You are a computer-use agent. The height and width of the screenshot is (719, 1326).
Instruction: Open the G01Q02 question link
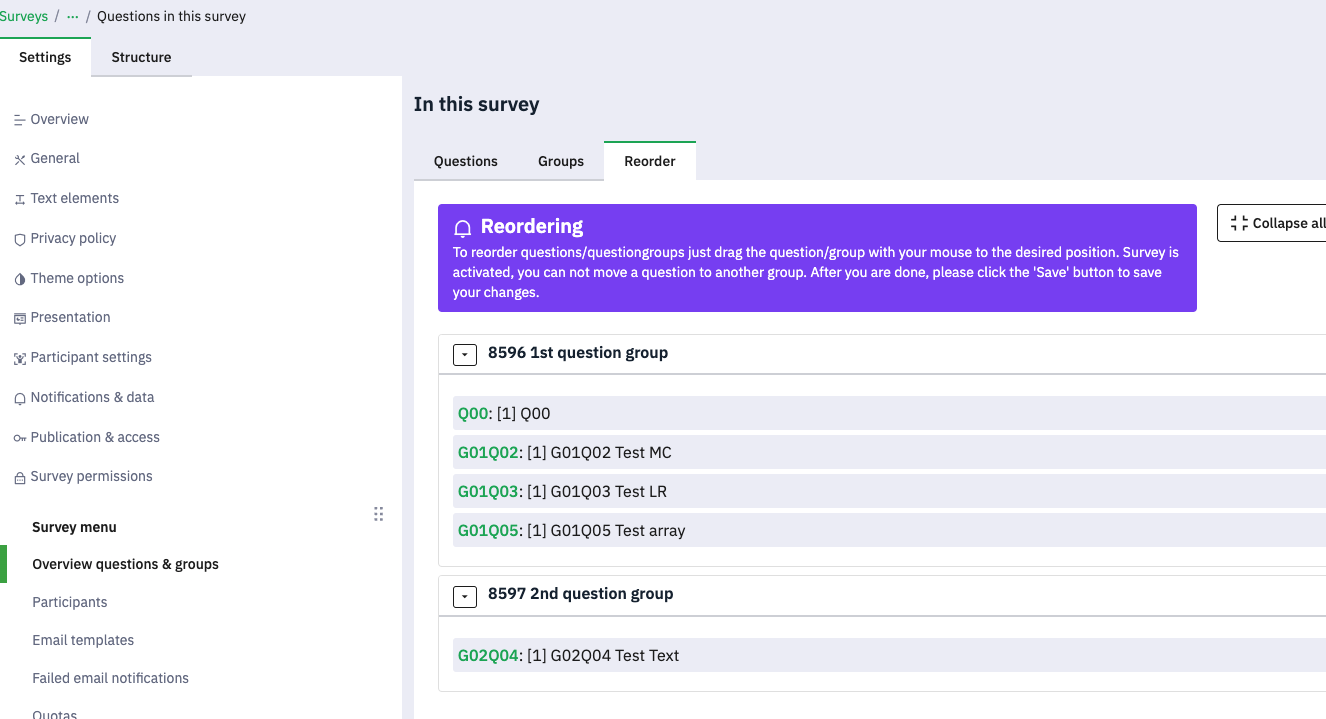488,453
